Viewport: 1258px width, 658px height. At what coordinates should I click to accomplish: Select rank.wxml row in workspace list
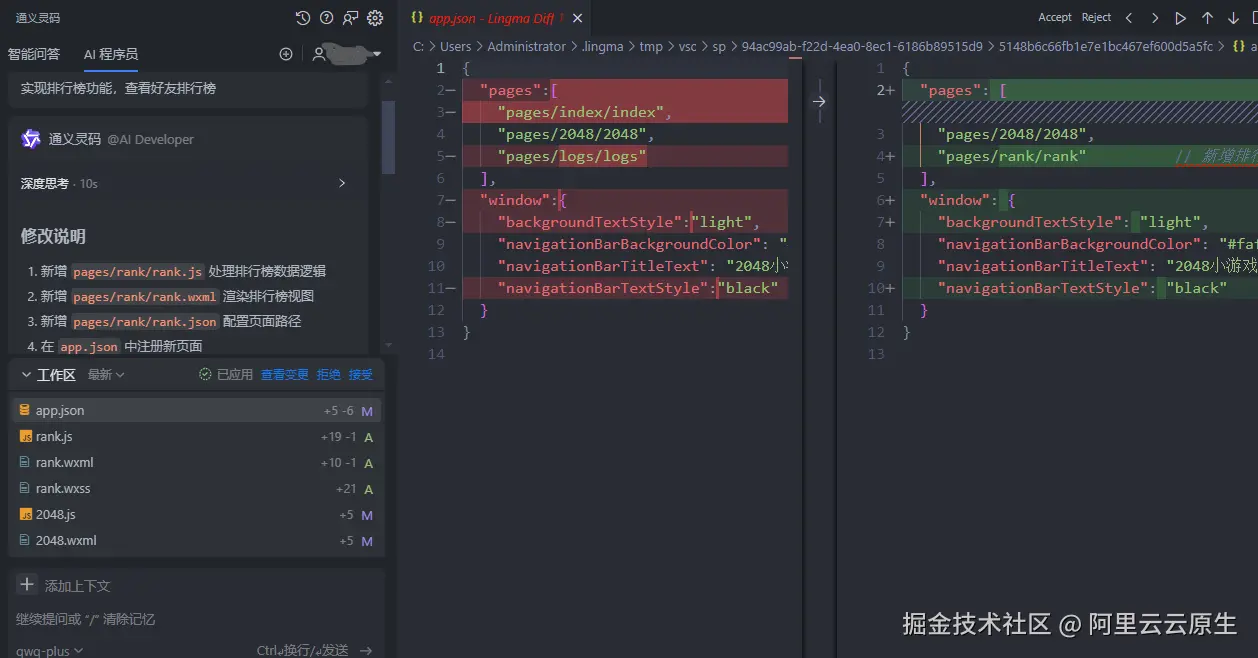[196, 462]
